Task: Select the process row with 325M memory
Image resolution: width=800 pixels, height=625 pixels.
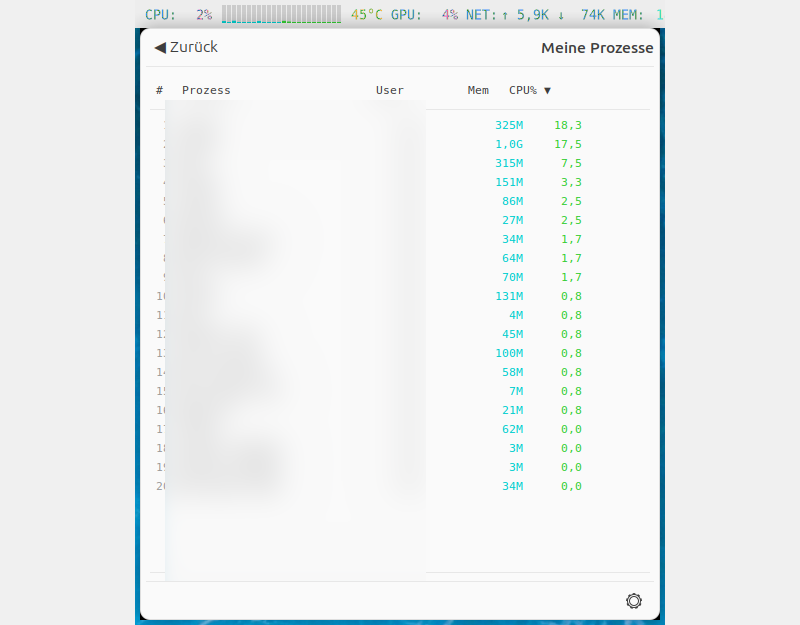Action: tap(400, 125)
